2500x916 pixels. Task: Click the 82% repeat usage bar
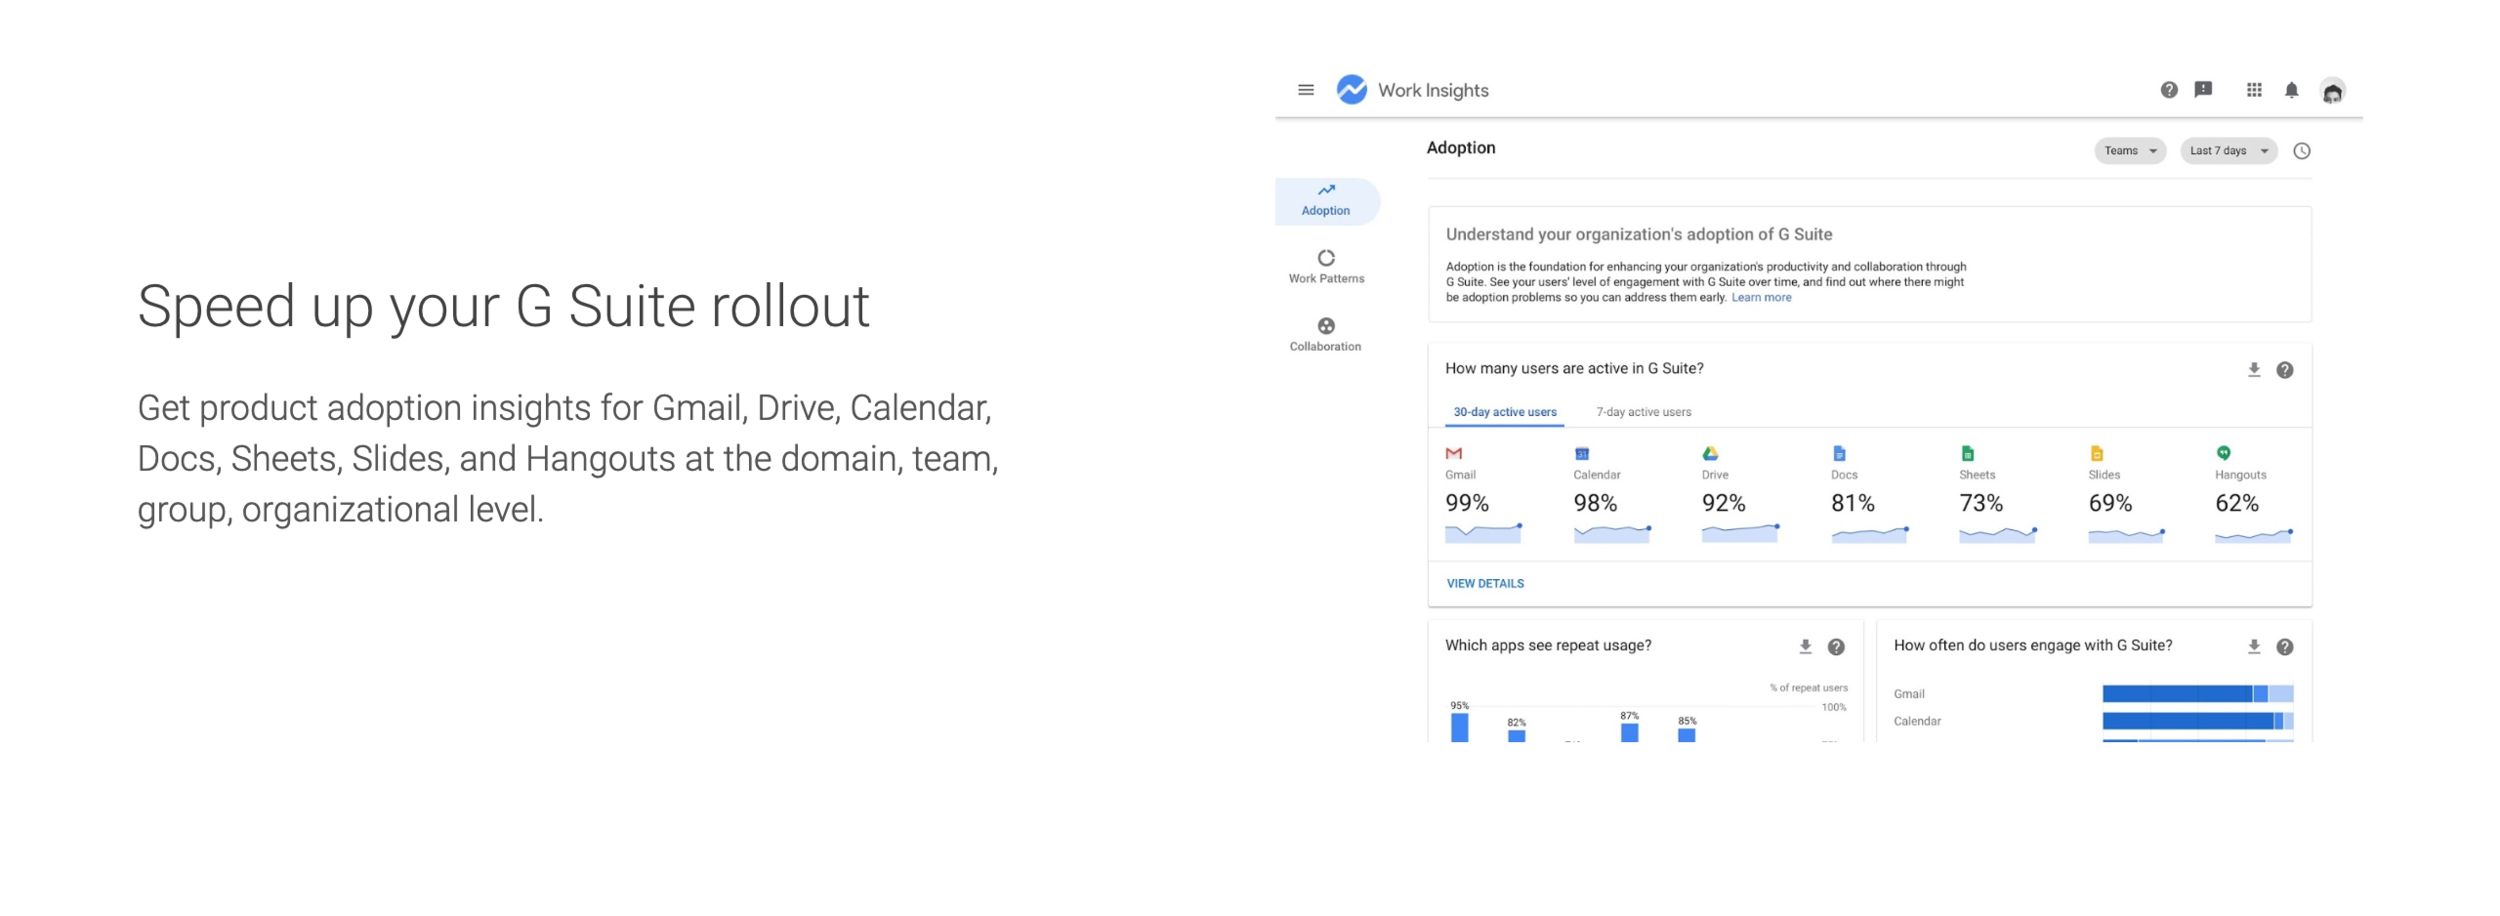1516,736
